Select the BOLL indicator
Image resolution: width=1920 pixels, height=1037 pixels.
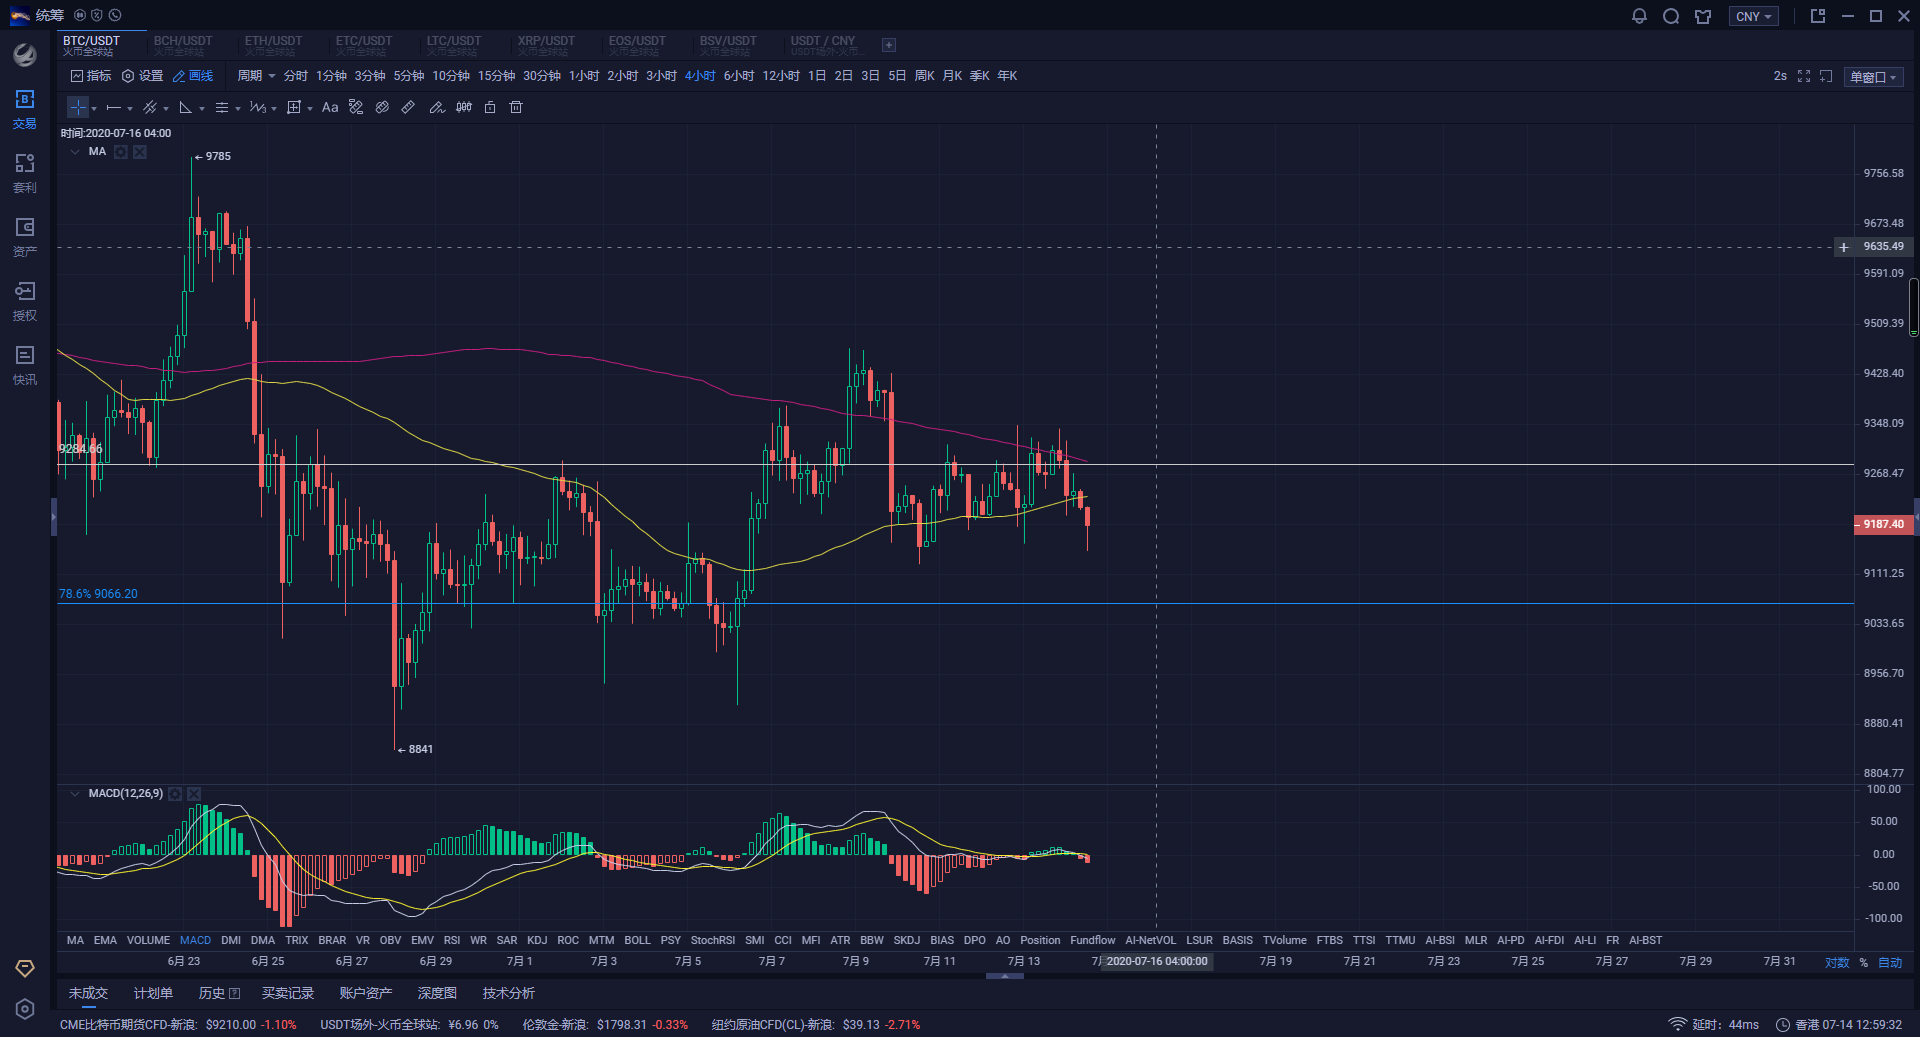pos(637,940)
